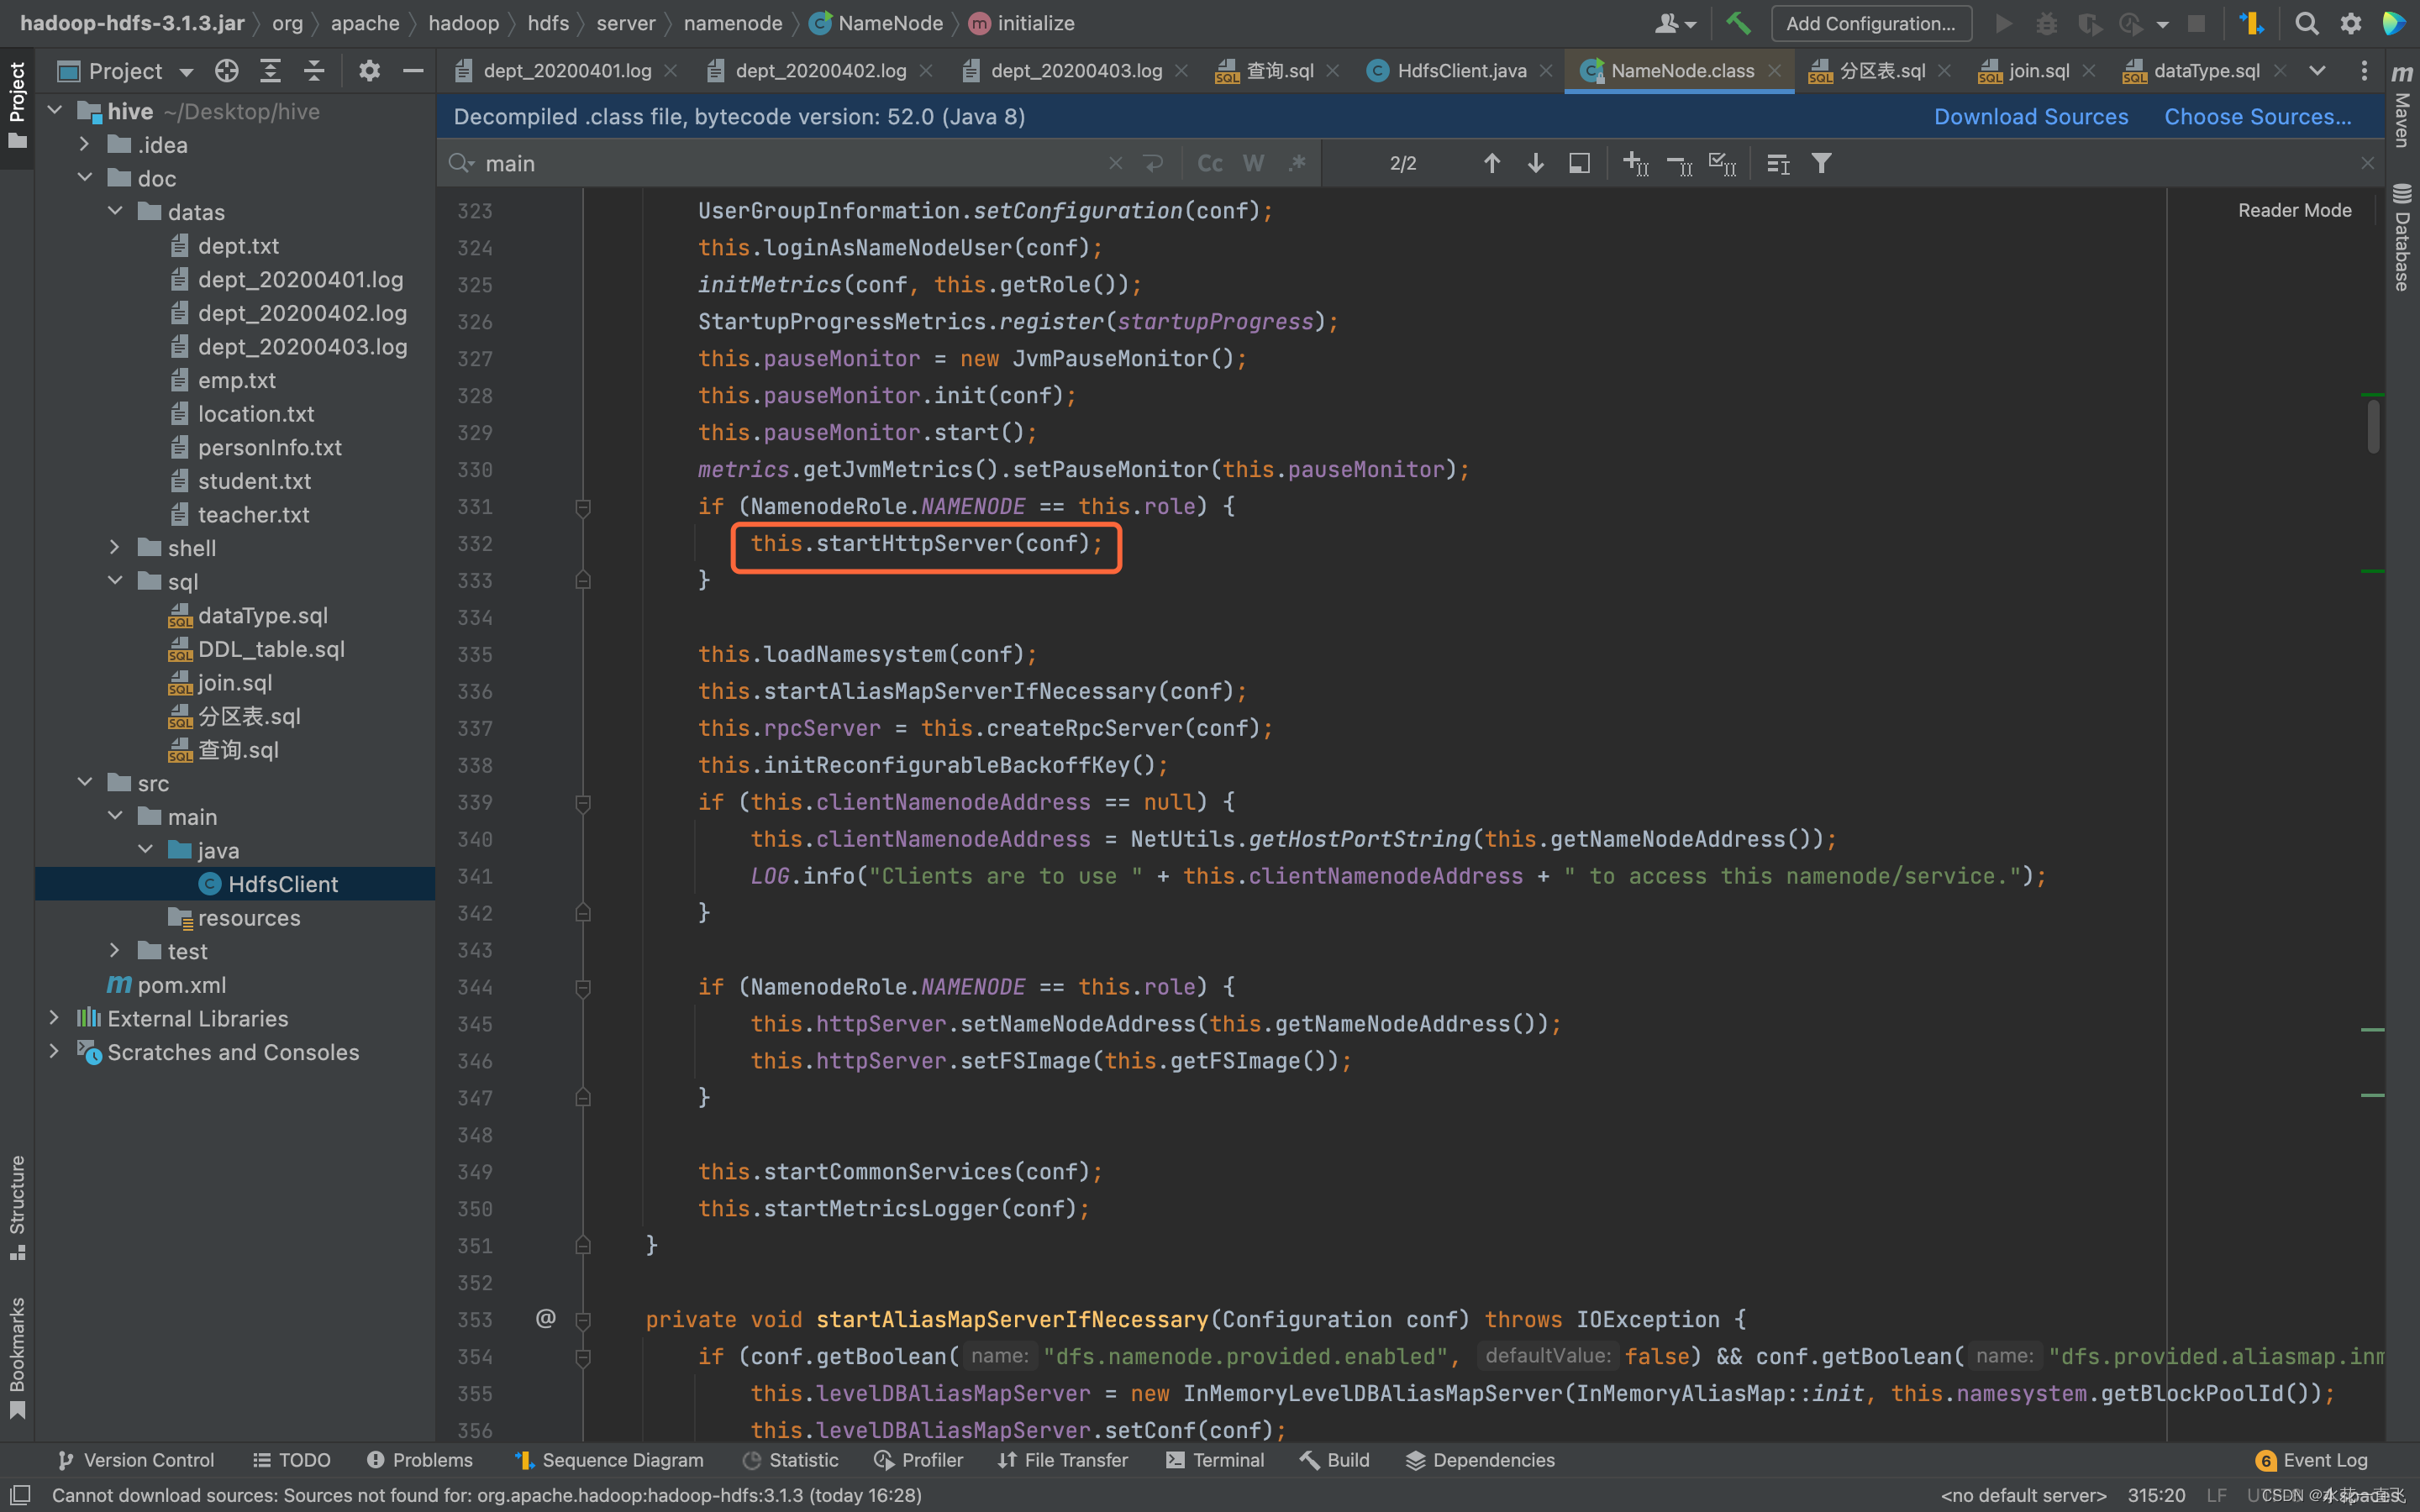The width and height of the screenshot is (2420, 1512).
Task: Select HdfsClient class in project tree
Action: click(x=282, y=884)
